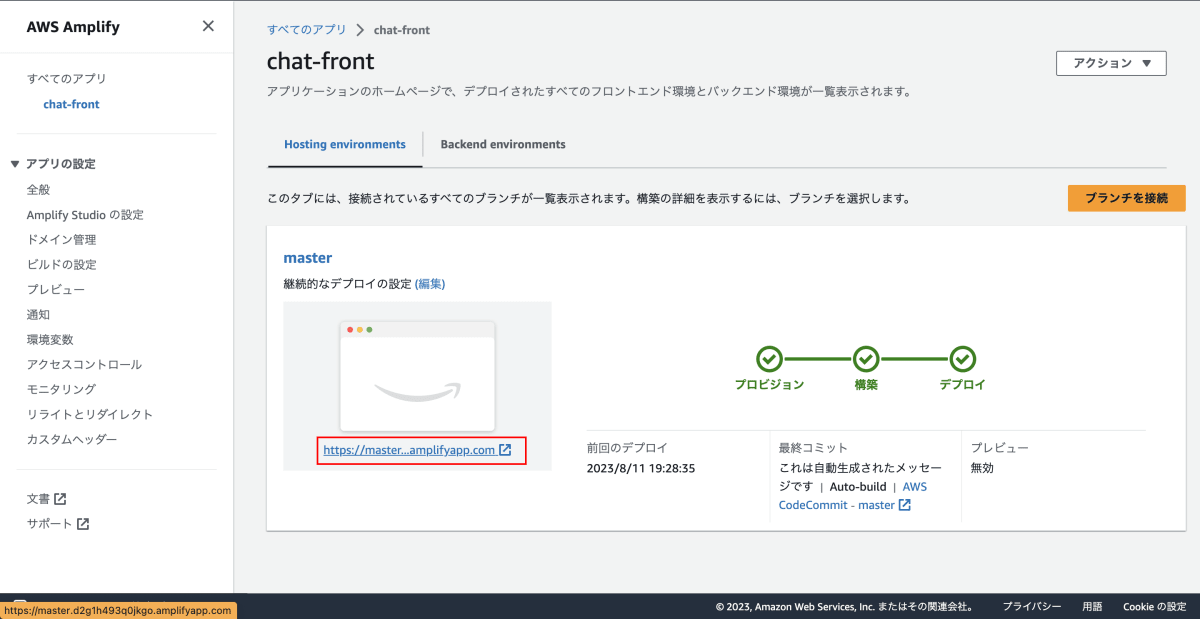Click the 前回のデプロイ label

[627, 448]
